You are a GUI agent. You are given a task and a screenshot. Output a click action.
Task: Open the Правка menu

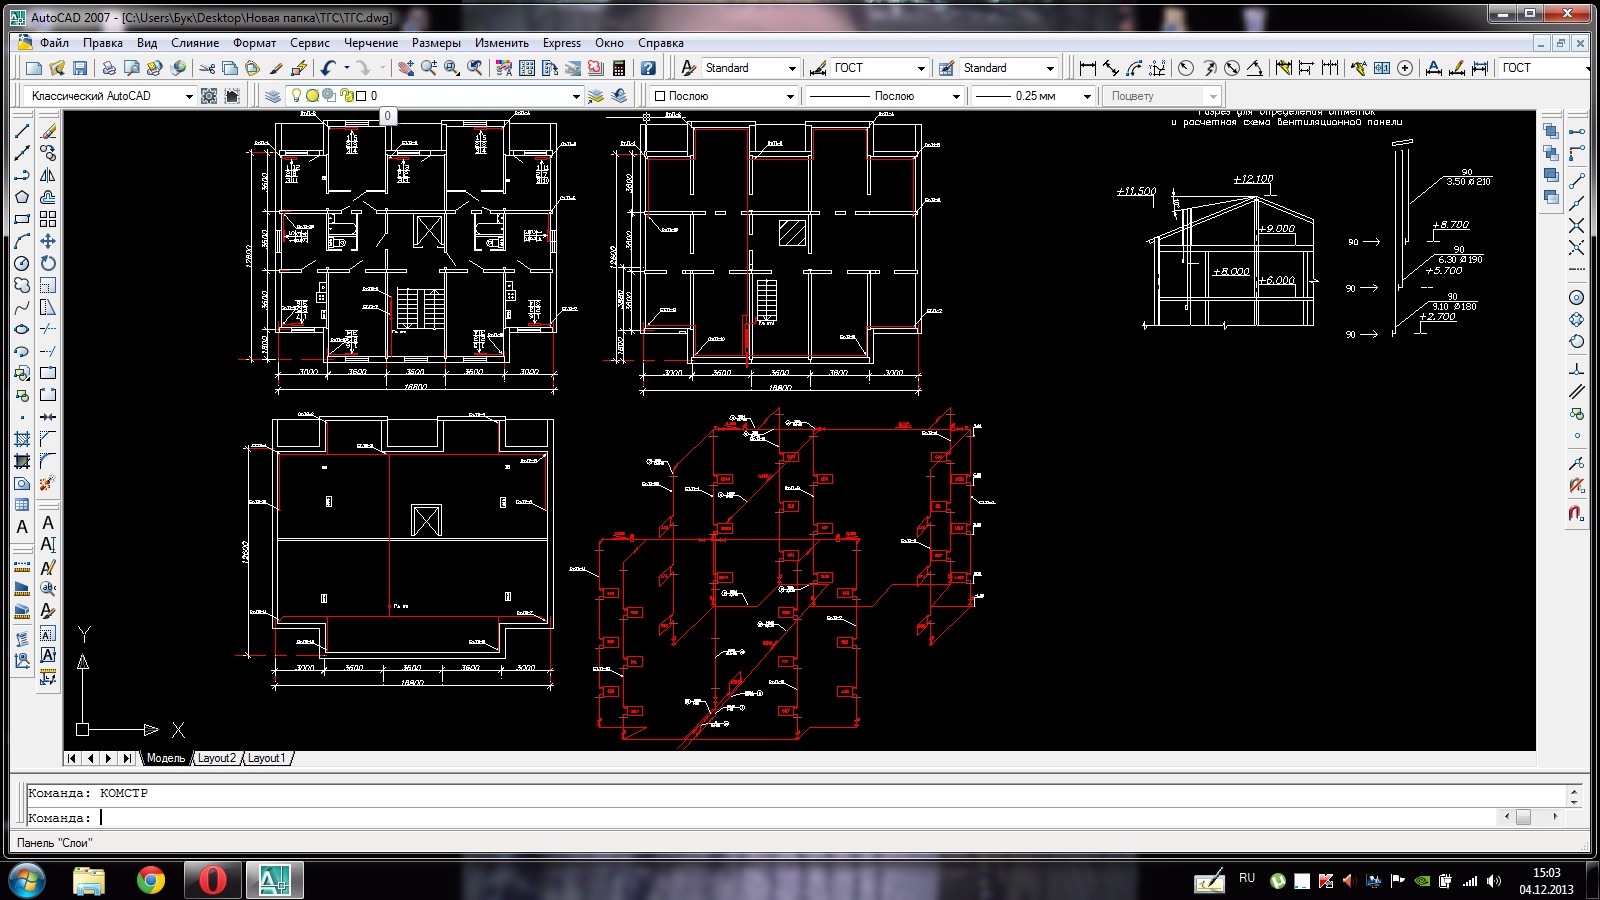103,43
